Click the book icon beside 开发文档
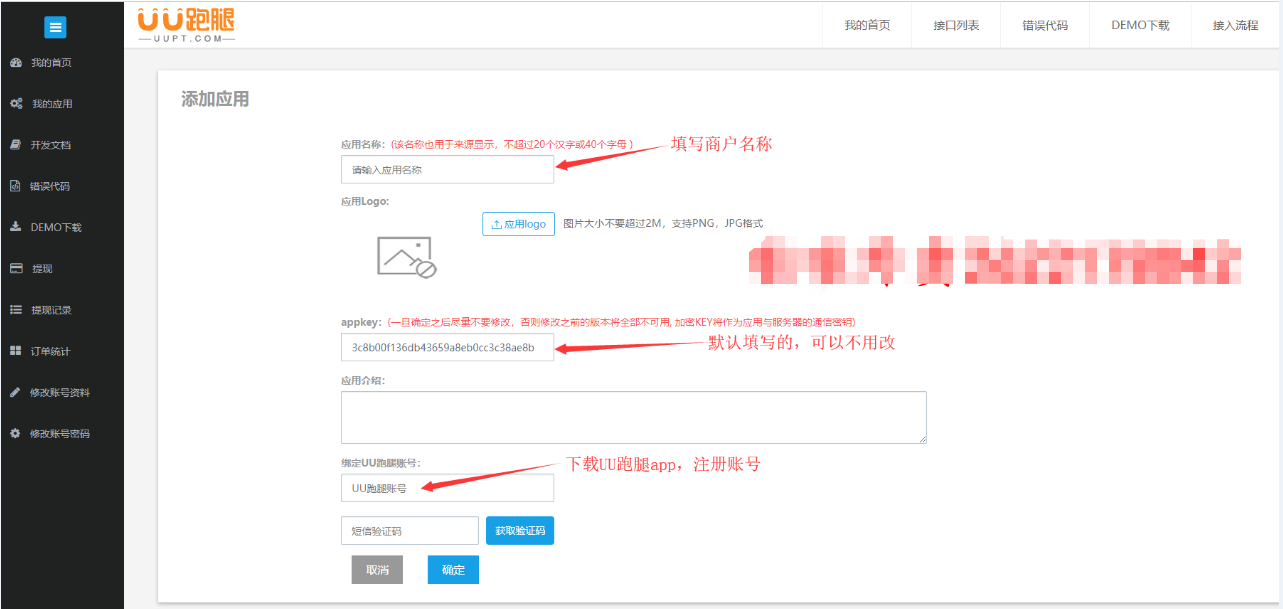This screenshot has width=1283, height=609. (x=16, y=145)
